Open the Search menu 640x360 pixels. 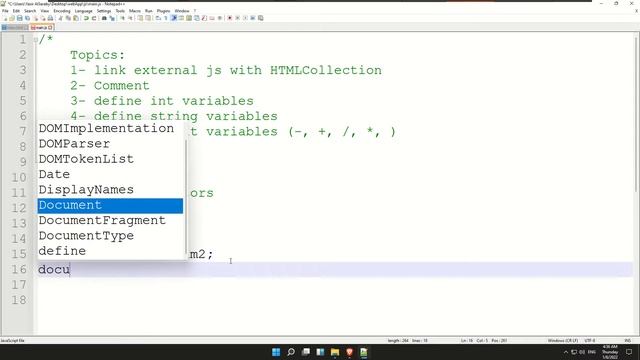(x=30, y=11)
